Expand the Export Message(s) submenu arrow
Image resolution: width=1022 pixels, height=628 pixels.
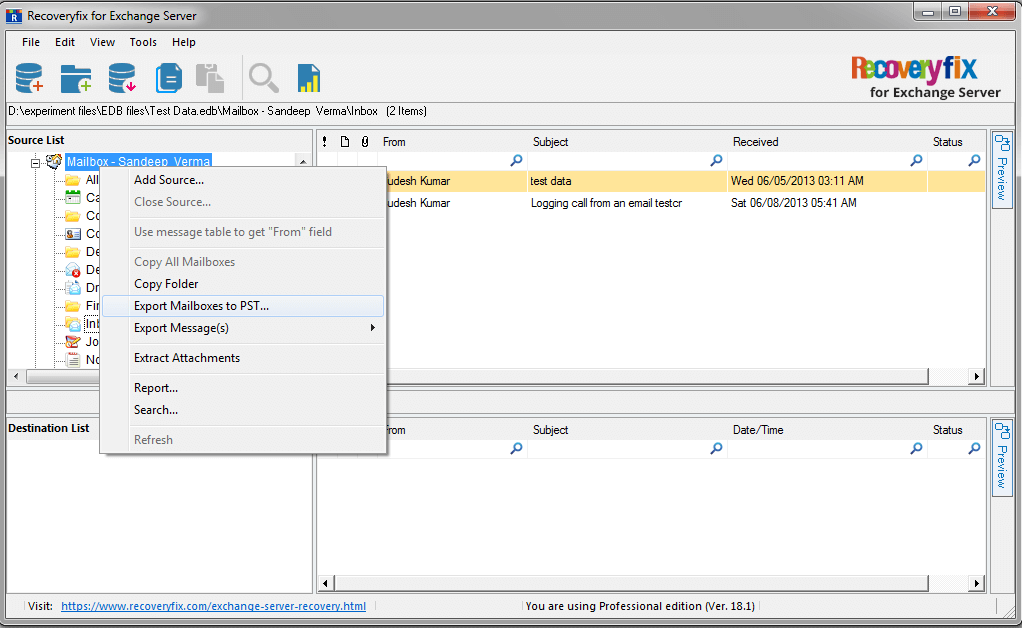pos(373,328)
